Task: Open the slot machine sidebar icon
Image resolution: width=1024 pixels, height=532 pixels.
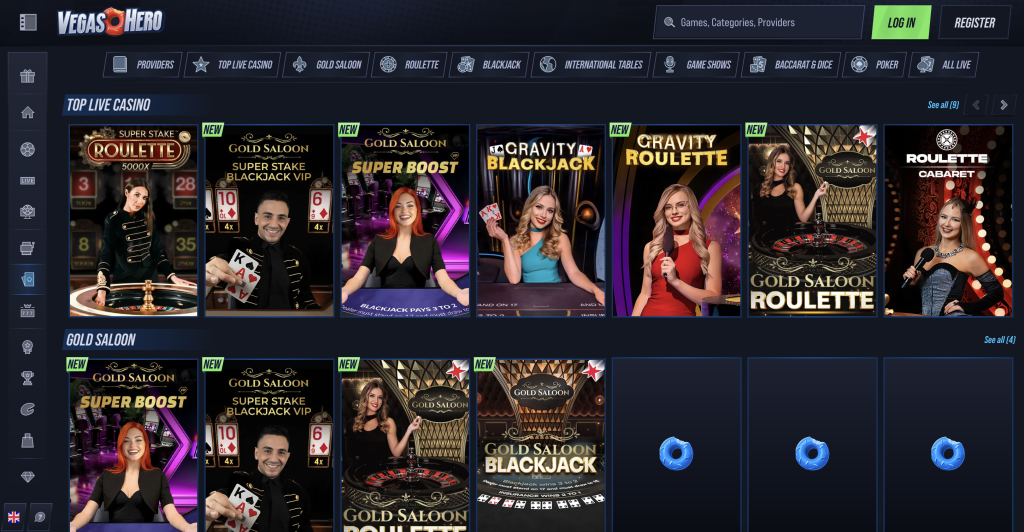Action: [27, 248]
